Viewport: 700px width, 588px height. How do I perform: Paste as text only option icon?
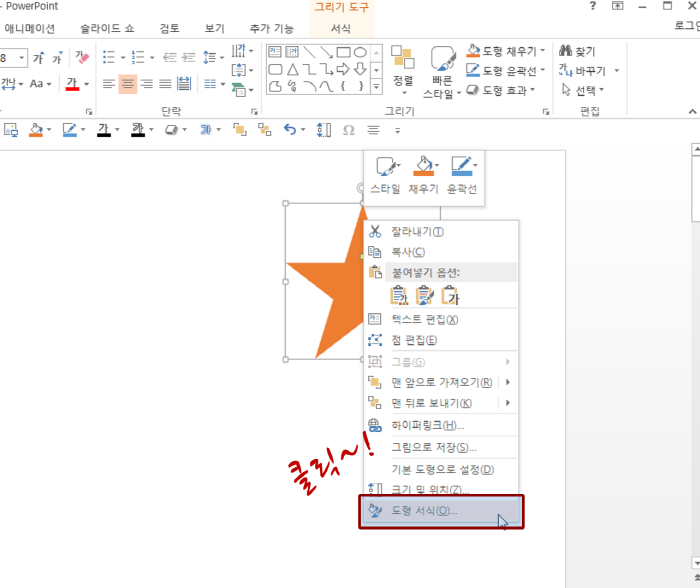tap(450, 295)
